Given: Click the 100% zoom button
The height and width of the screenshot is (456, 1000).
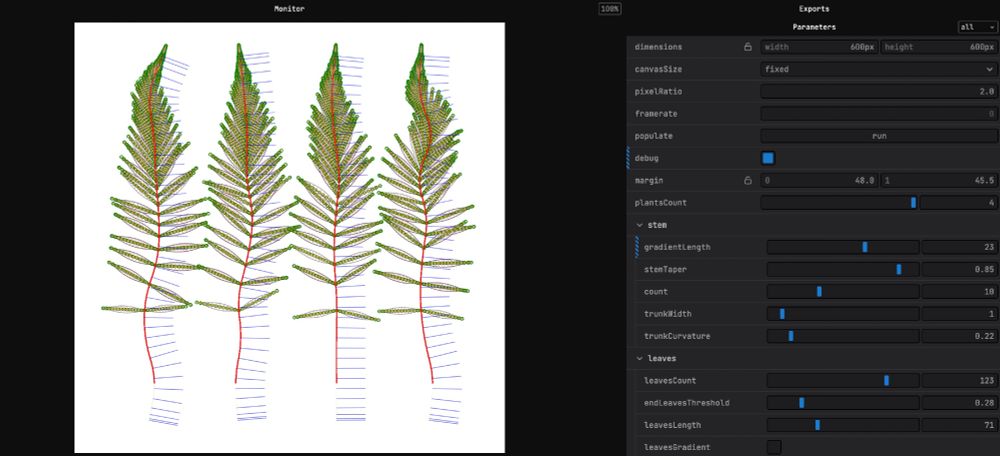Looking at the screenshot, I should pos(610,9).
